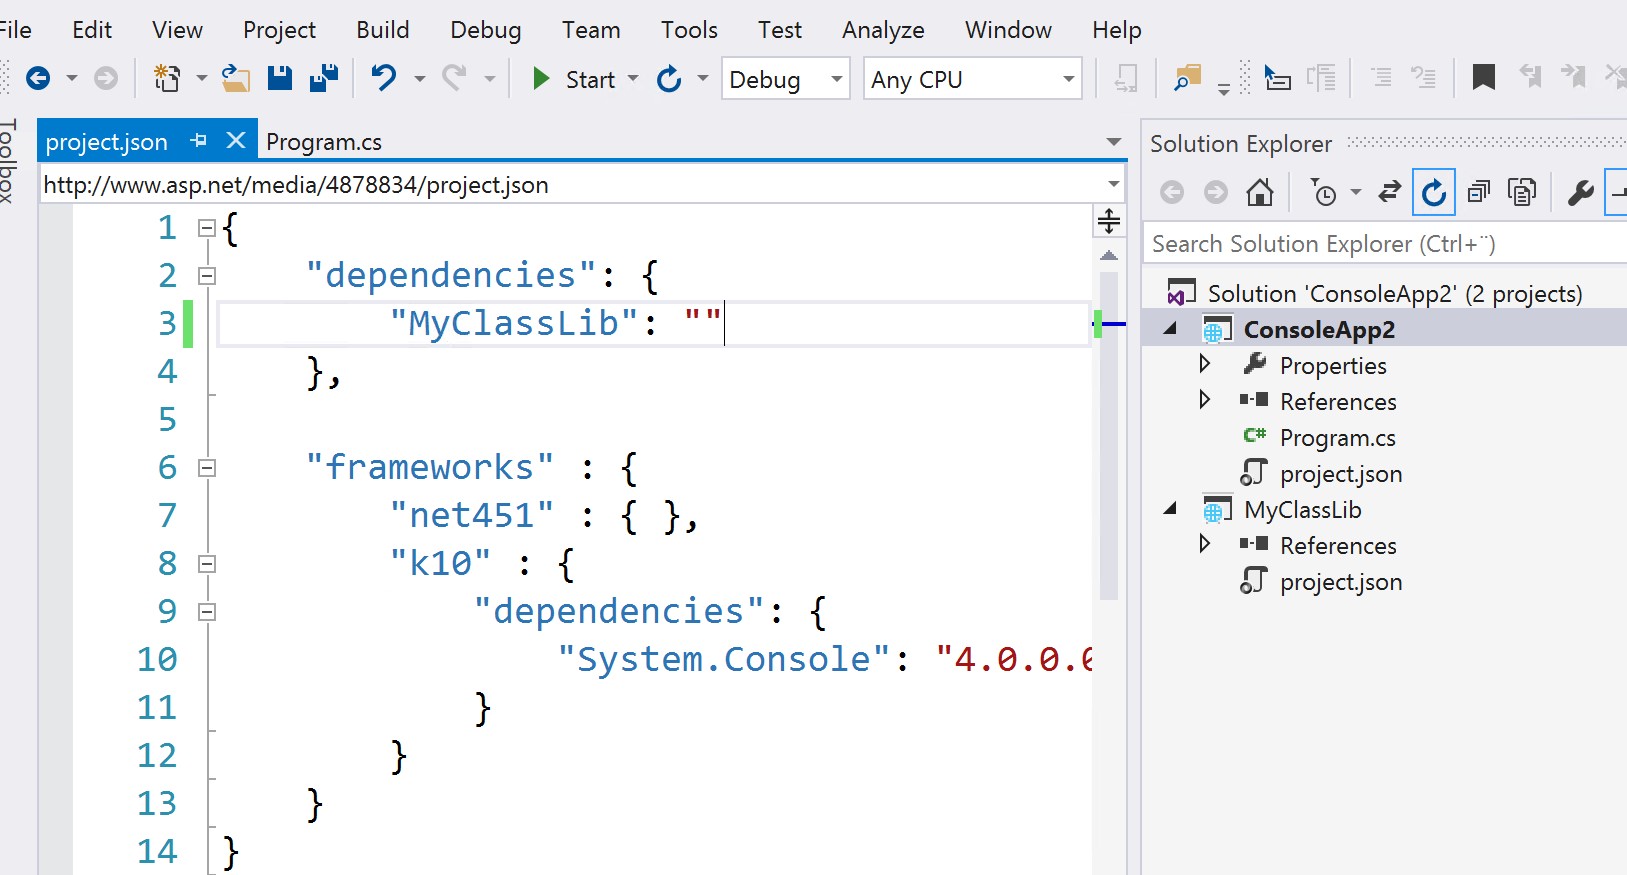Toggle a bookmark on the current line
1627x875 pixels.
(1484, 77)
